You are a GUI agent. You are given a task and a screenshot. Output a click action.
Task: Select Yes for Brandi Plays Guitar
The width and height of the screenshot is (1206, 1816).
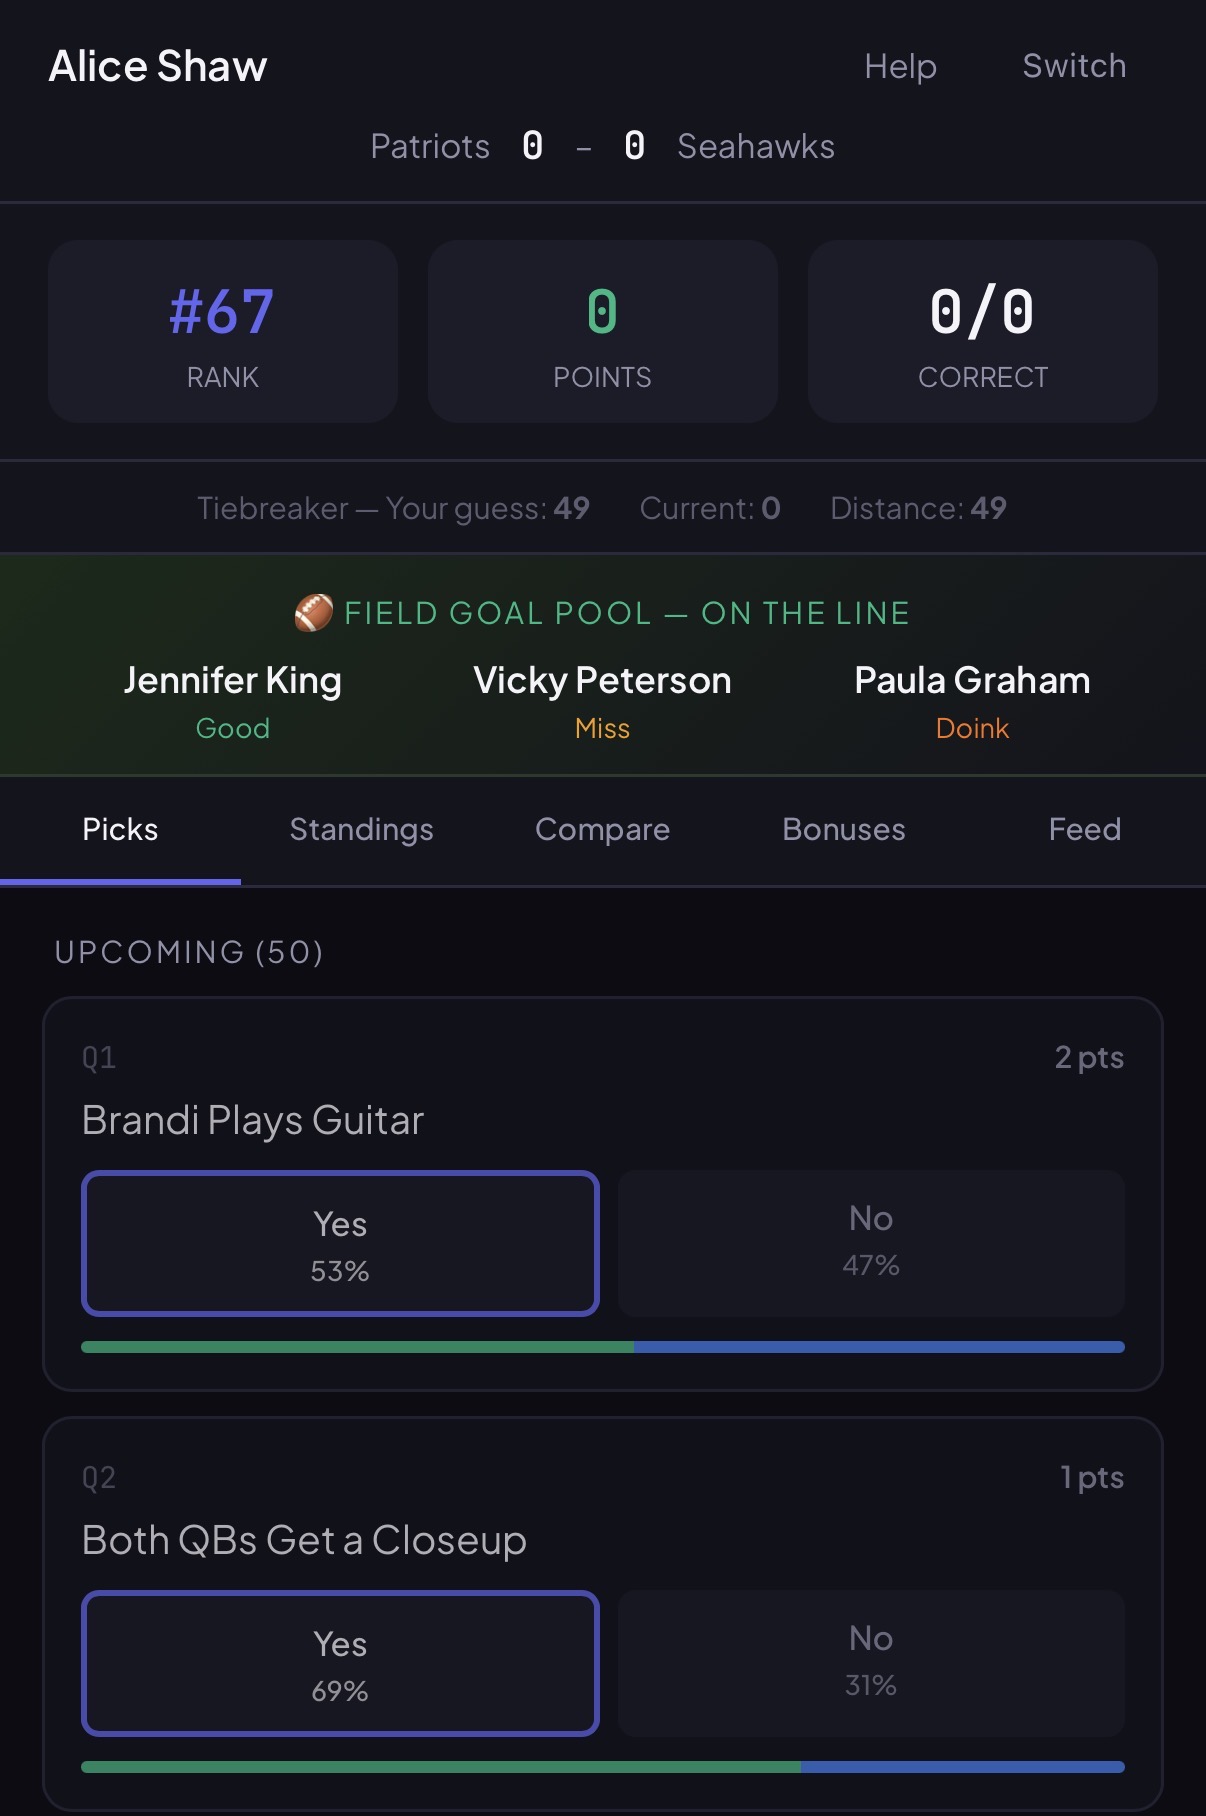tap(339, 1243)
